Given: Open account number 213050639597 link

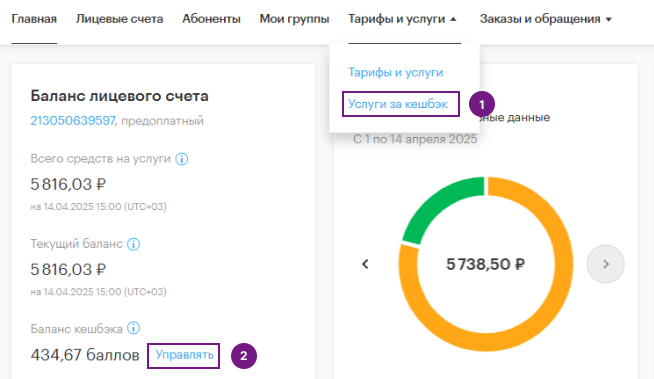Looking at the screenshot, I should [73, 121].
